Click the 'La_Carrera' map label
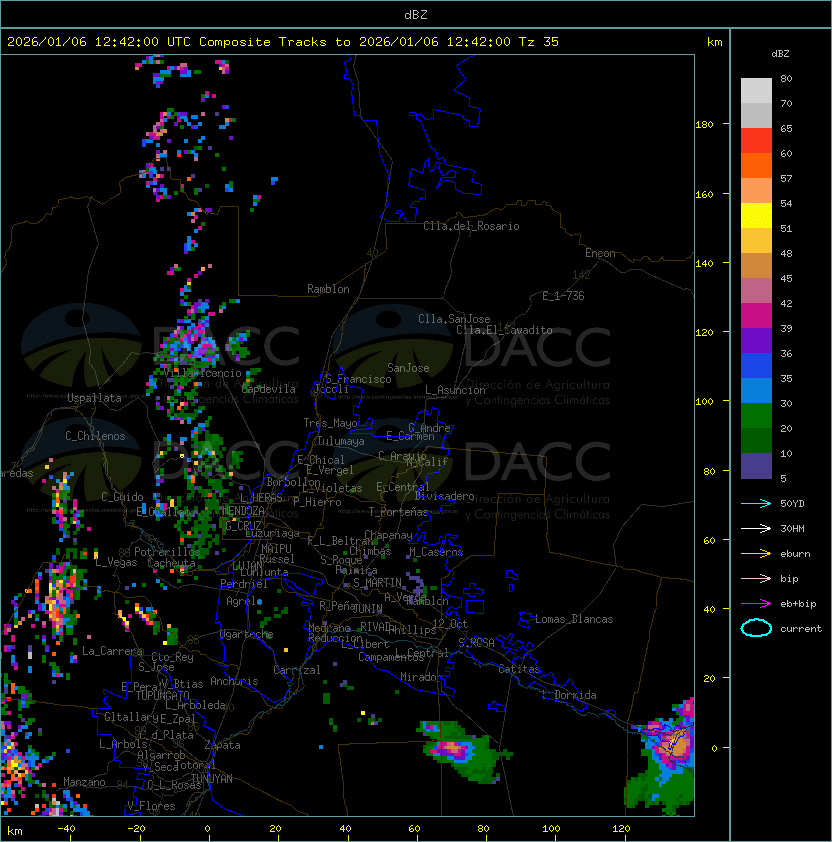The image size is (832, 842). 112,651
